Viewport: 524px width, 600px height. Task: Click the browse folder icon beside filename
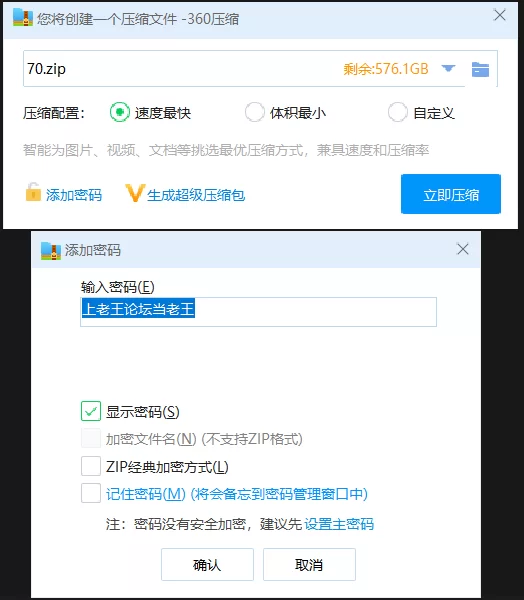(x=480, y=69)
